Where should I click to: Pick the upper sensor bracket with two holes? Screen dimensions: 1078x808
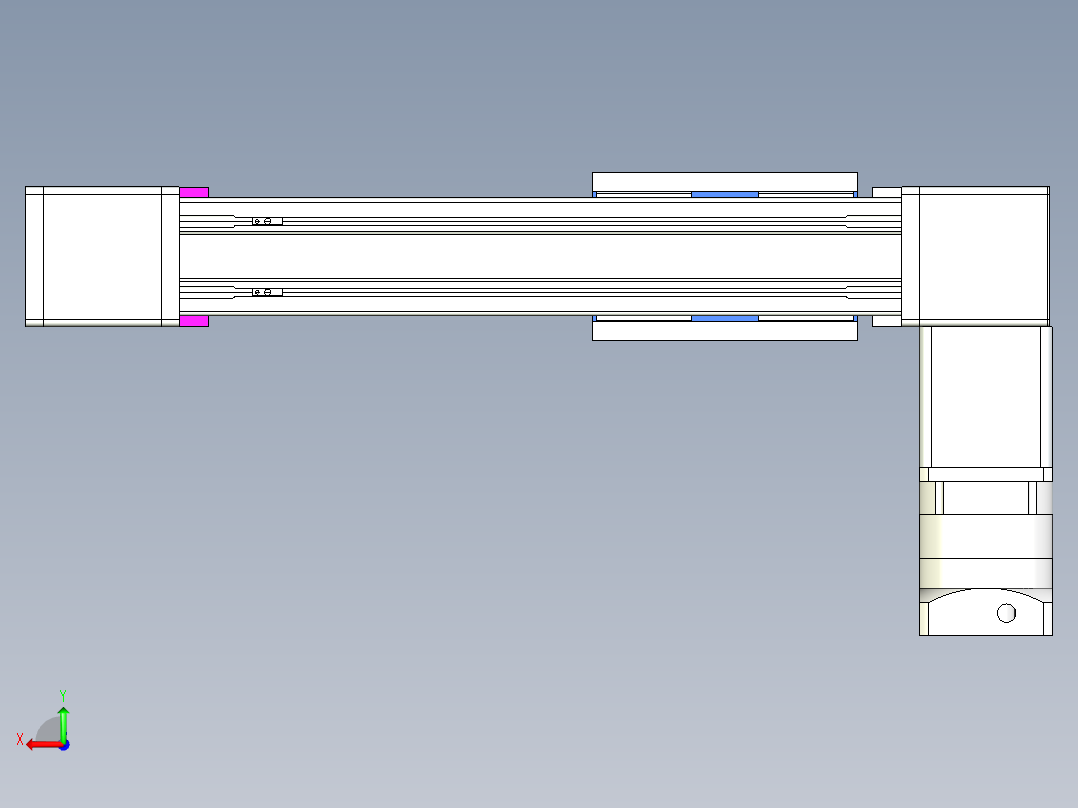267,221
